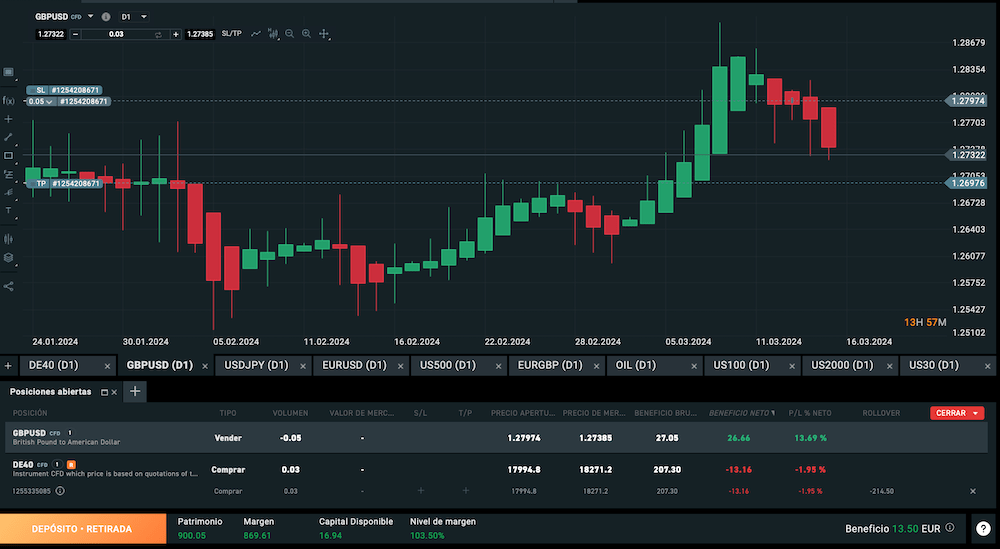Click the DEPÓSITO · RETIRADA button
This screenshot has width=1000, height=549.
point(82,529)
